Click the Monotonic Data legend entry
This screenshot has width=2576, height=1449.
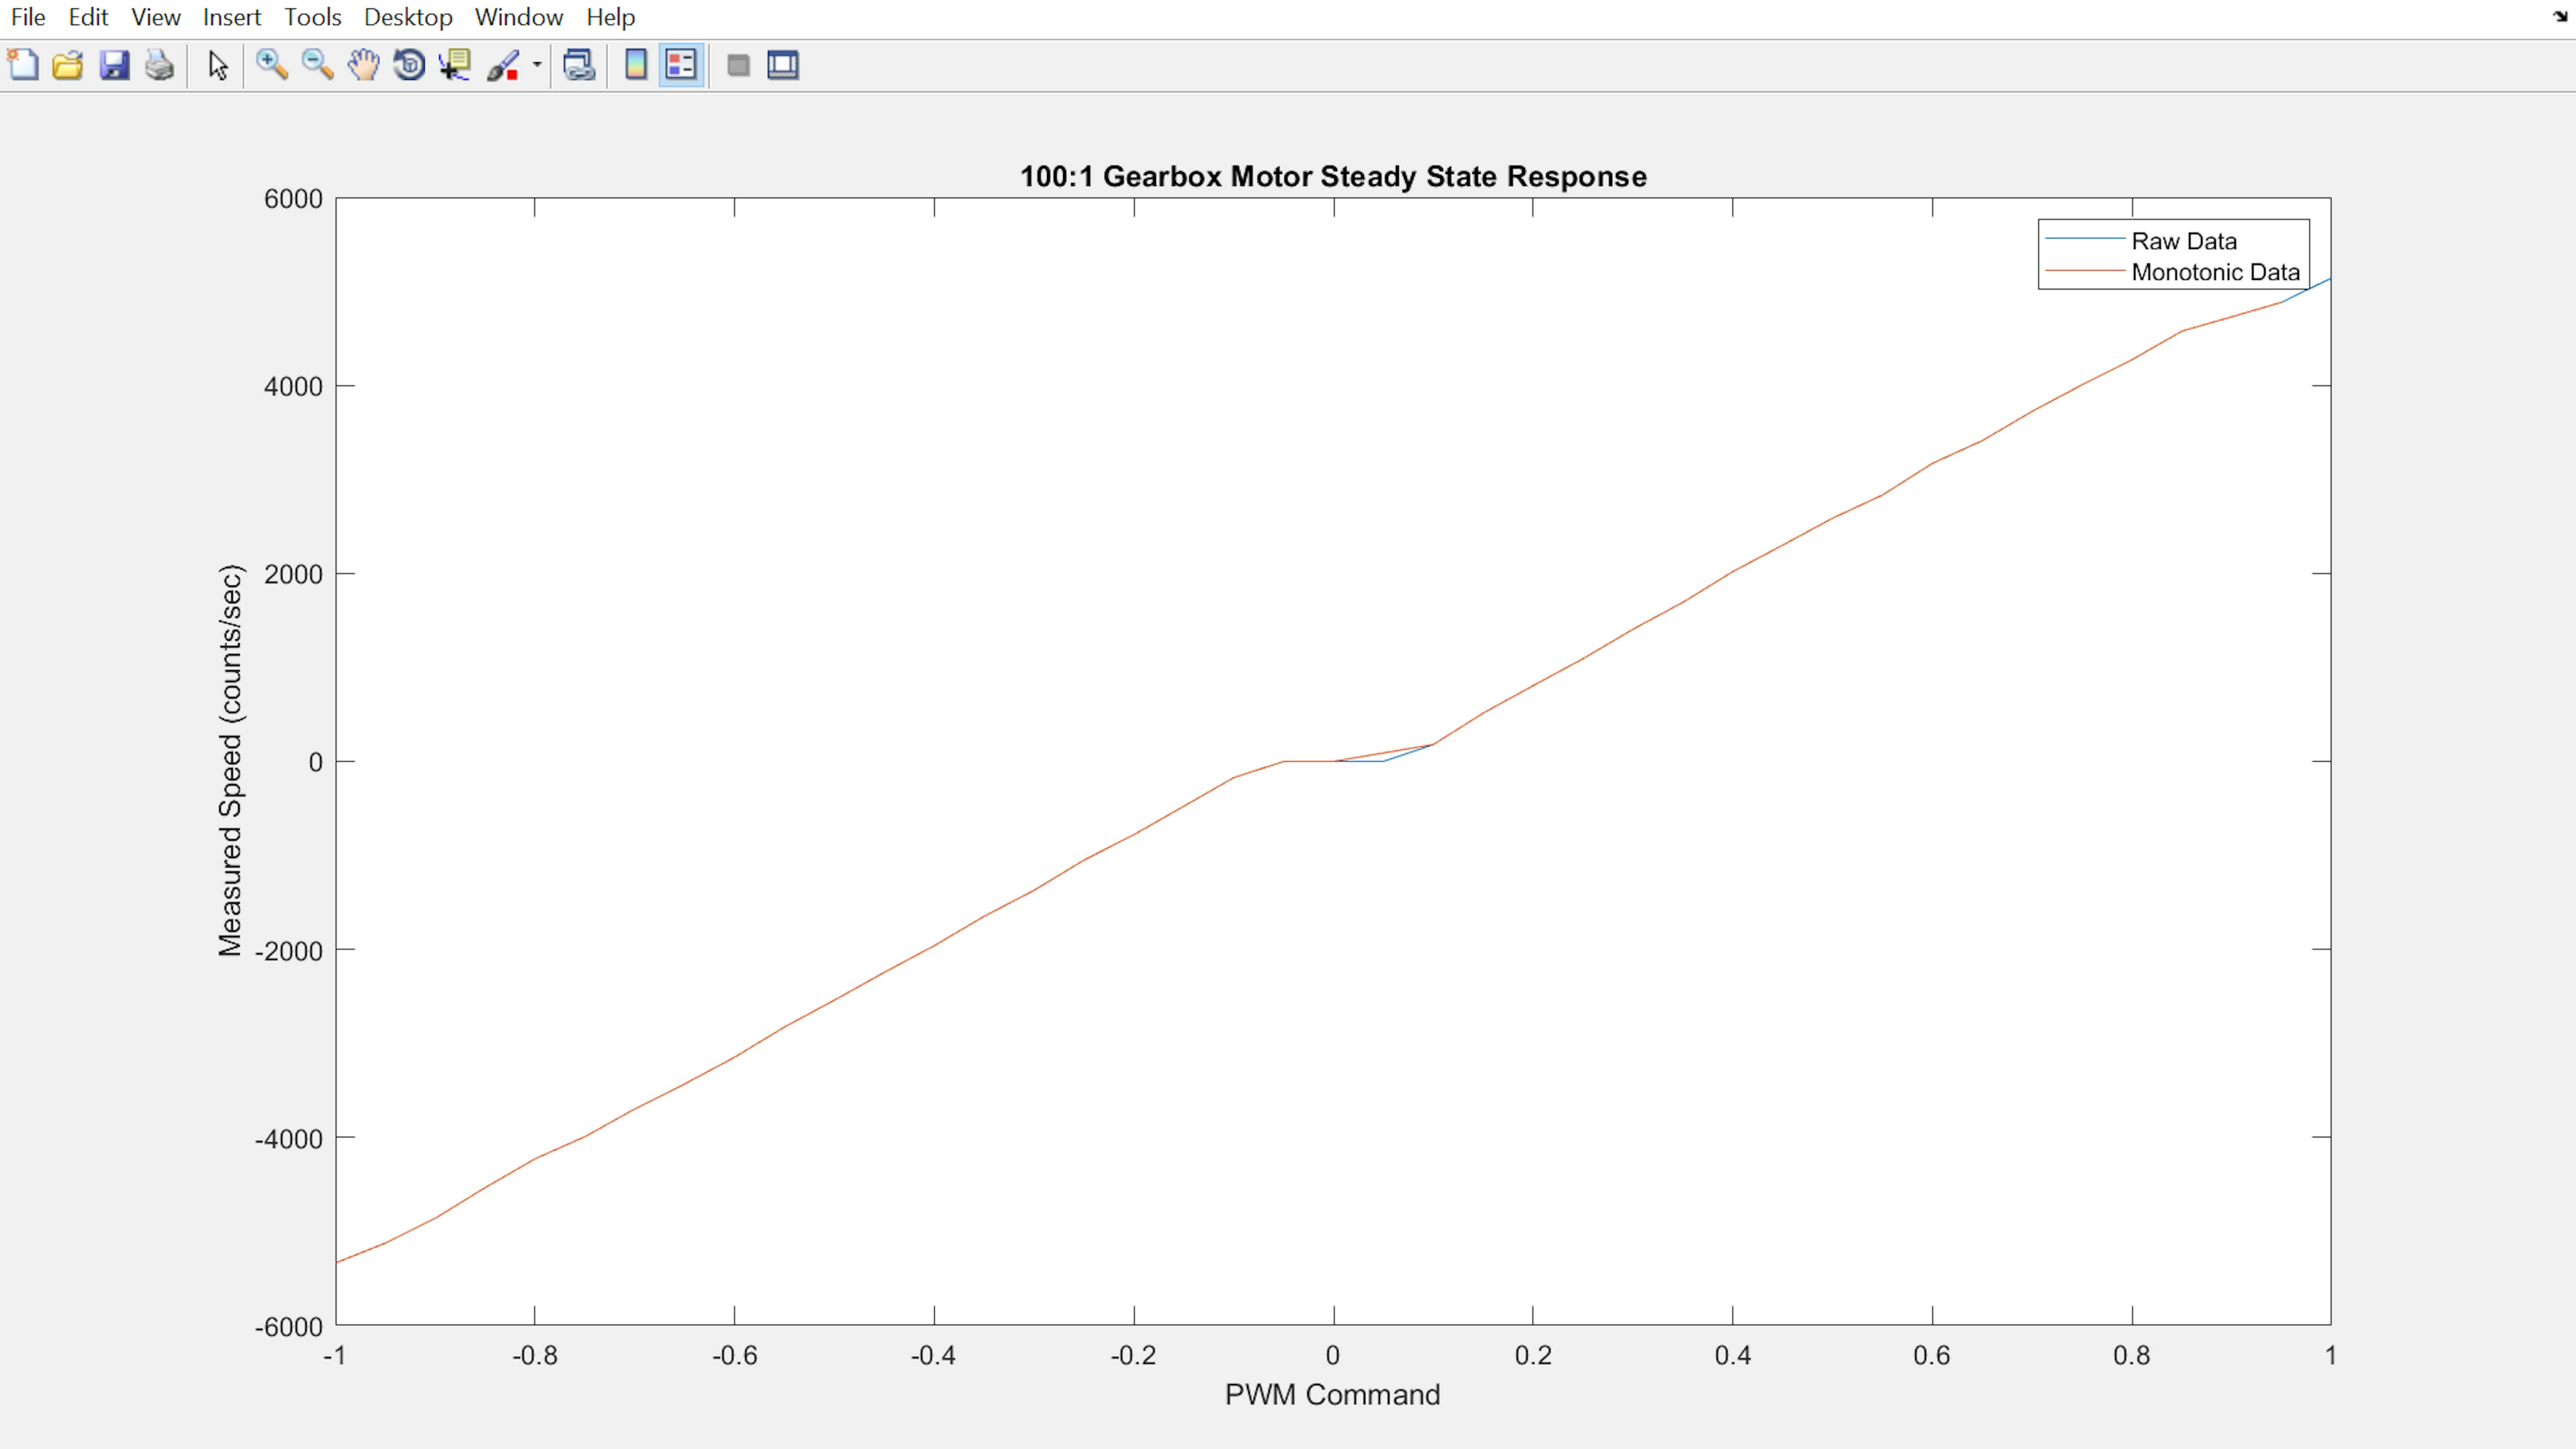[x=2215, y=272]
